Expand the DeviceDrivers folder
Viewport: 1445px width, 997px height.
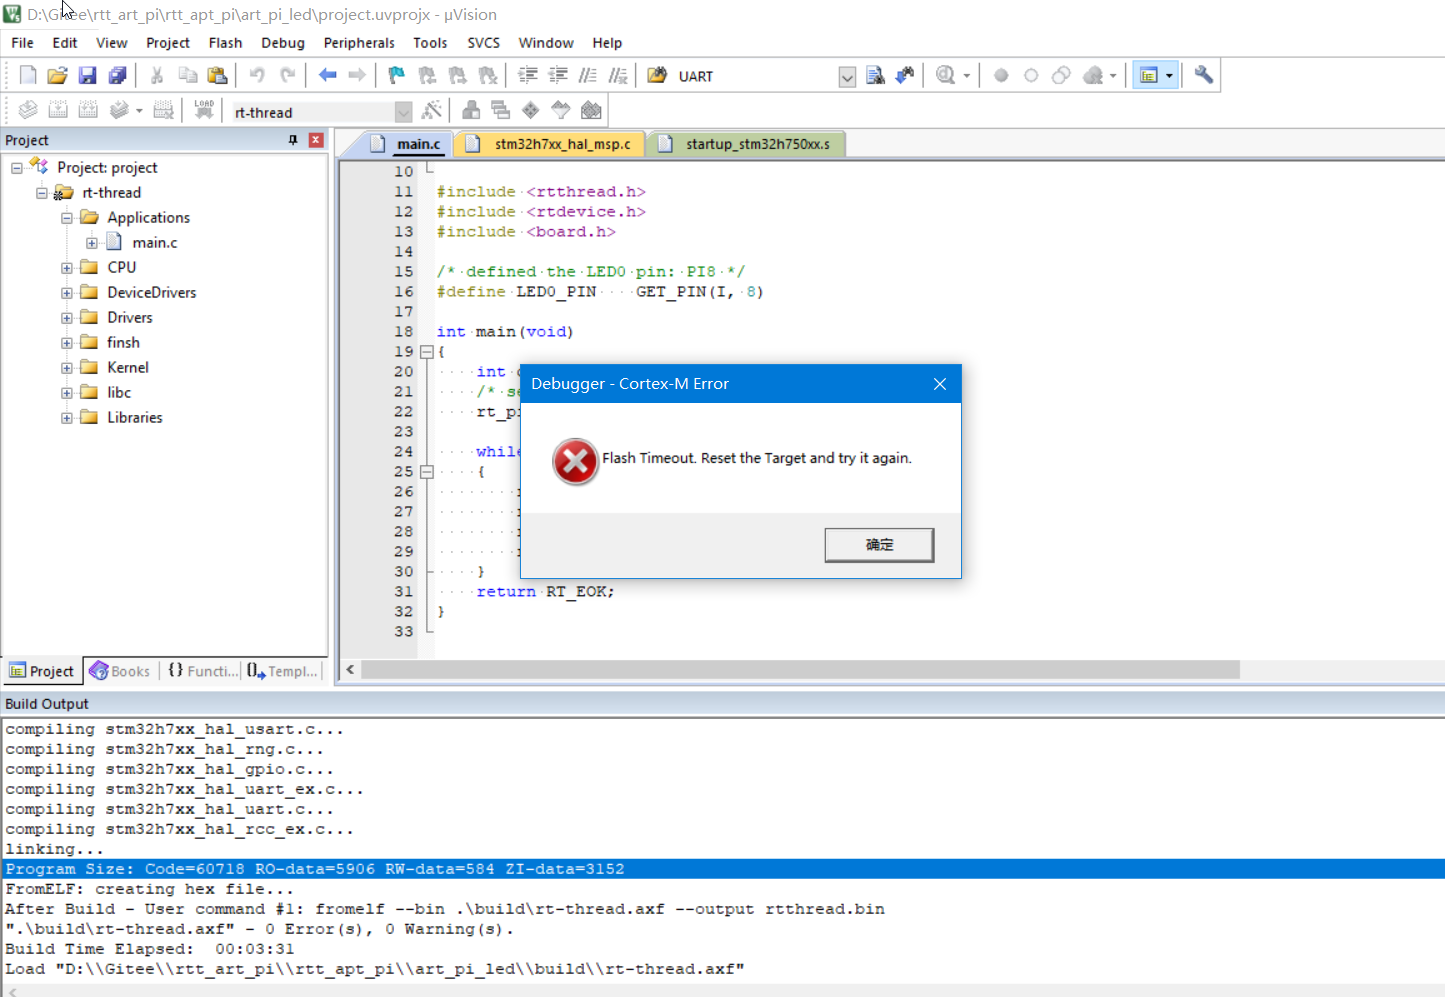pyautogui.click(x=67, y=293)
